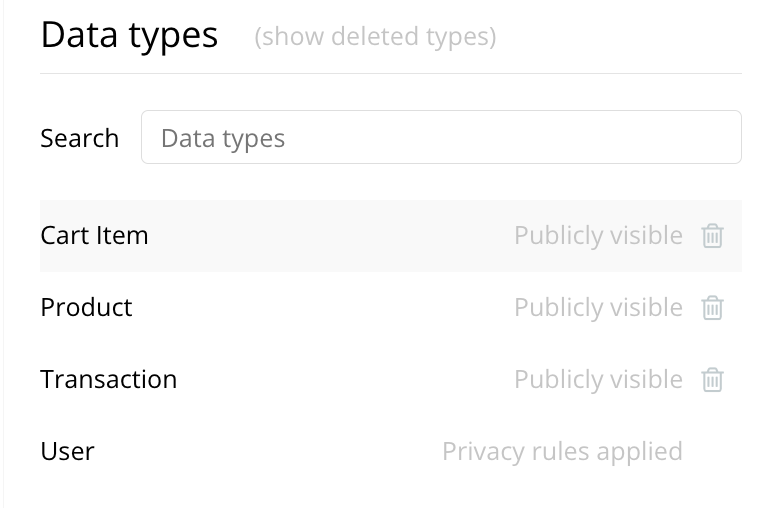Click the empty space in the User row
Screen dimensions: 764x508
[x=268, y=452]
